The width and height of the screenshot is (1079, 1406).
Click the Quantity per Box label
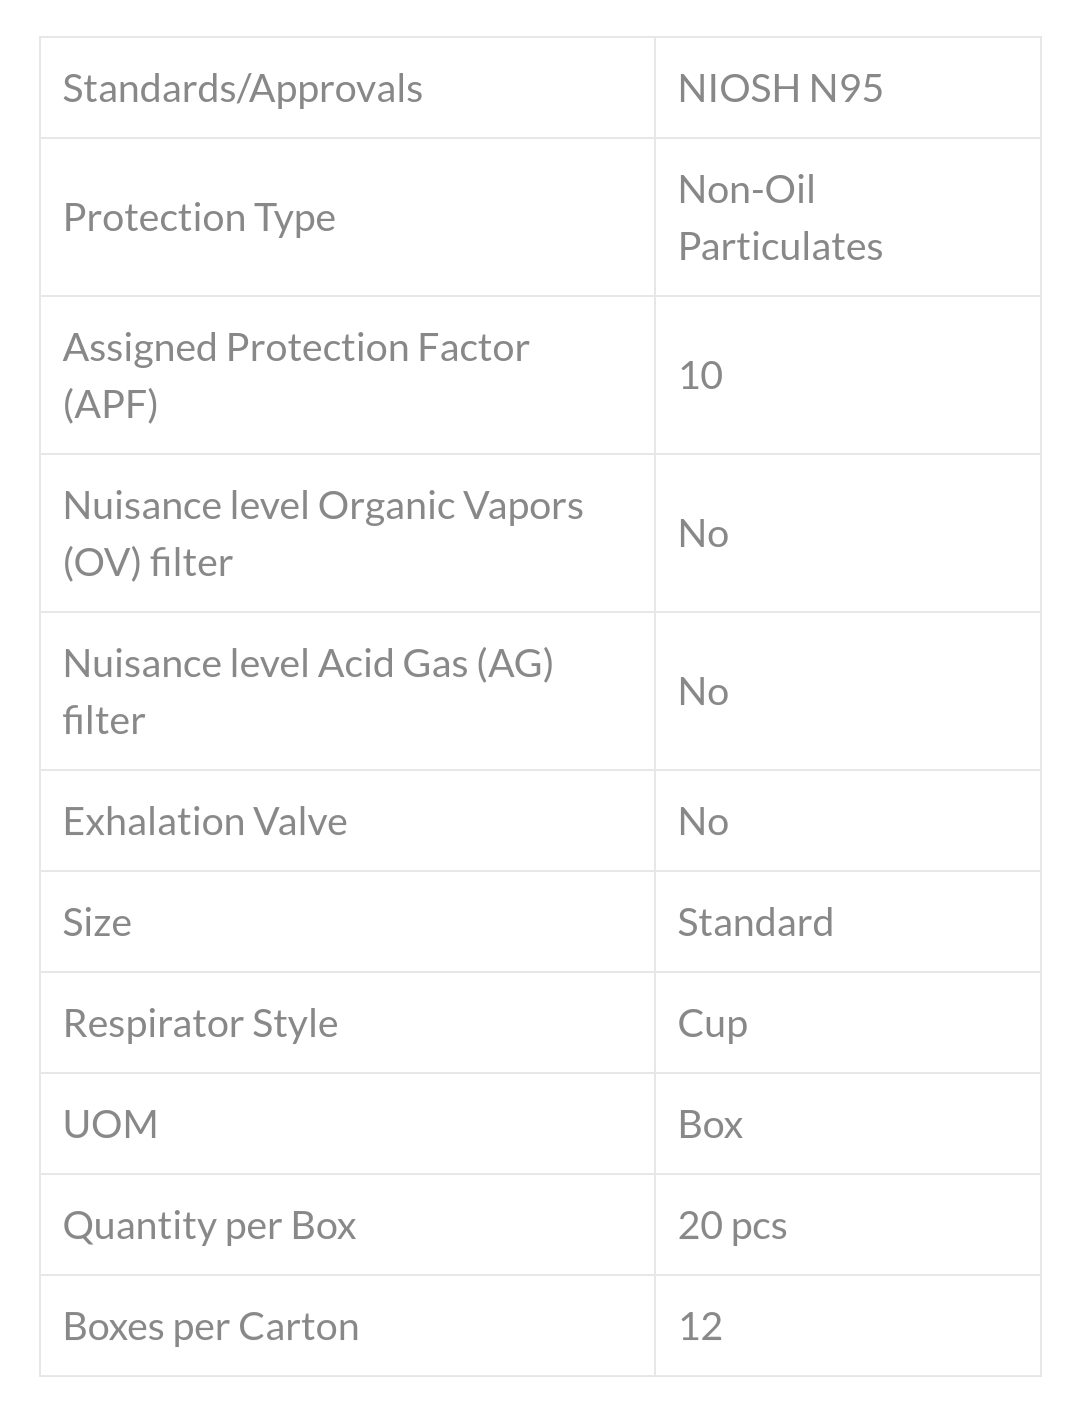209,1225
